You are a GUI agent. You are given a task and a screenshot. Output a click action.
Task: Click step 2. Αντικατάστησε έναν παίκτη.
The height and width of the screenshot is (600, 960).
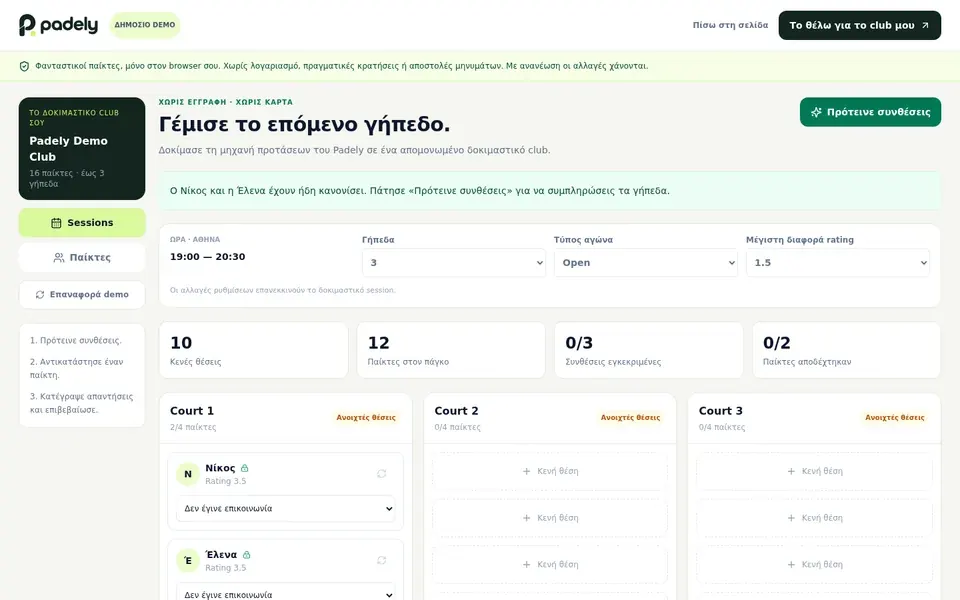[77, 369]
